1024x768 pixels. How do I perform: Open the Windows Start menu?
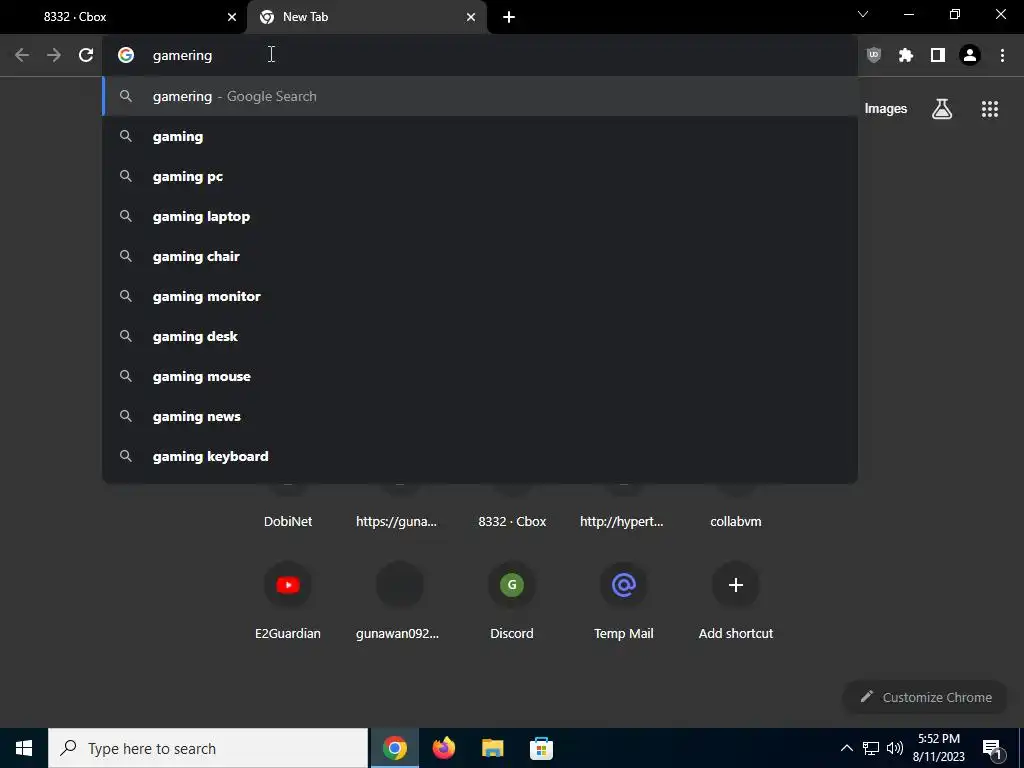point(24,748)
